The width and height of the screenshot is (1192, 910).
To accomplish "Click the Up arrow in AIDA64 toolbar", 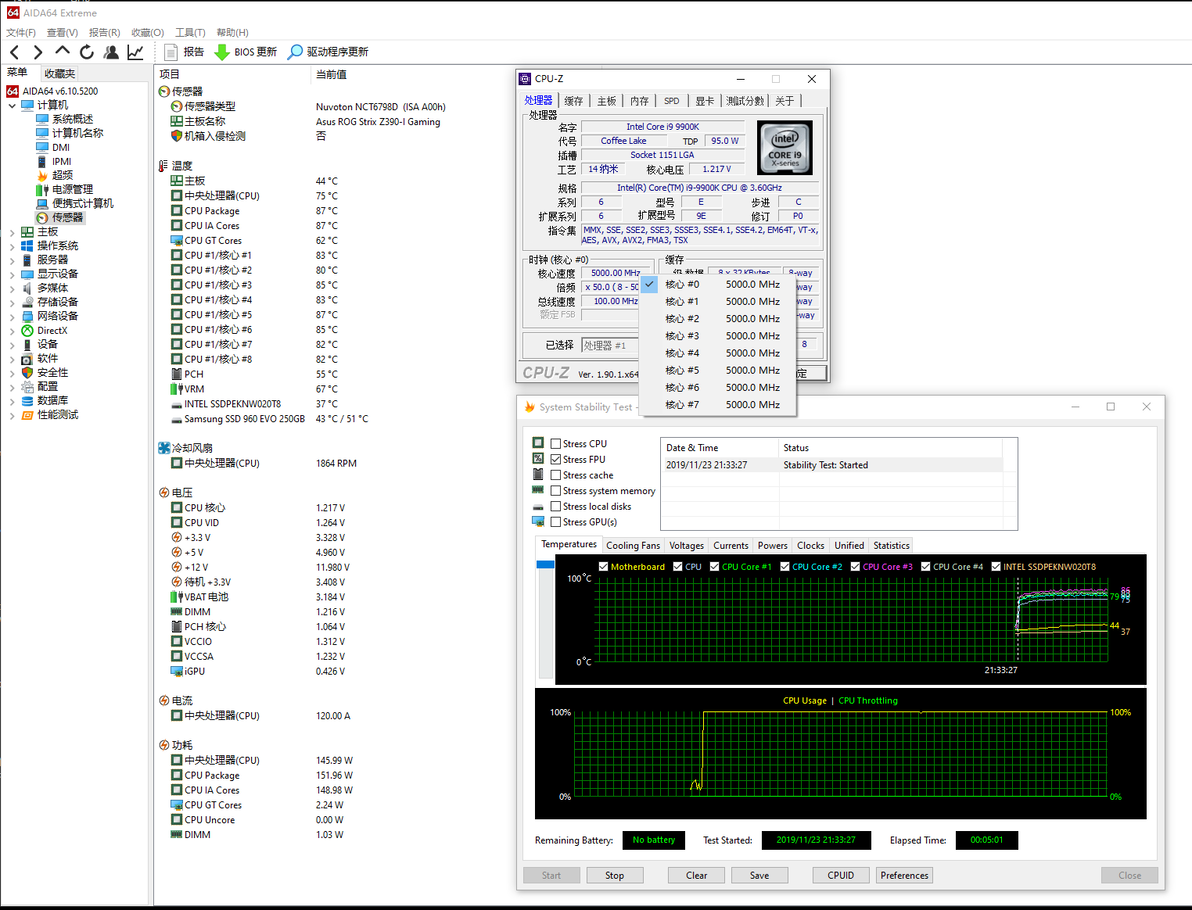I will [62, 51].
